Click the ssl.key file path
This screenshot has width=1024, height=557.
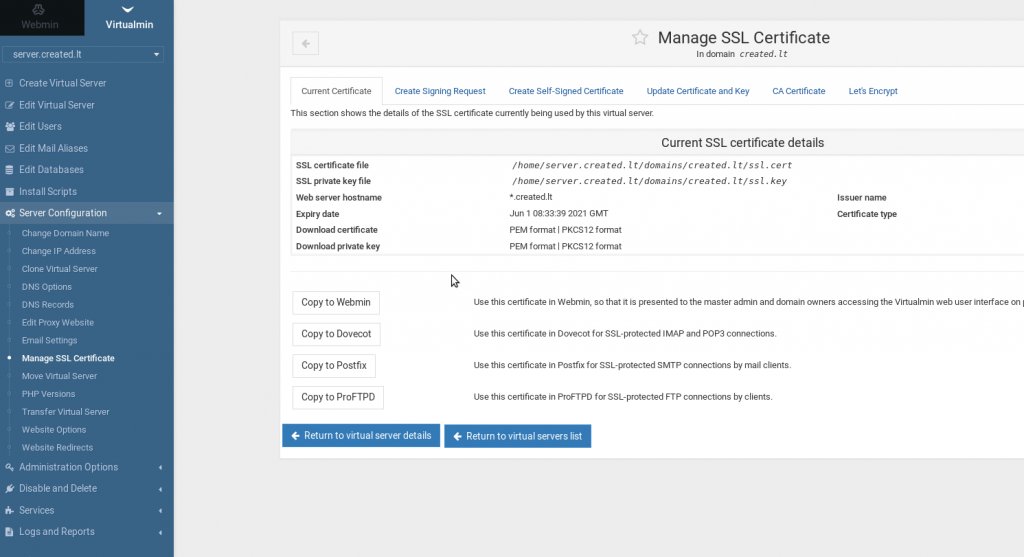[649, 181]
